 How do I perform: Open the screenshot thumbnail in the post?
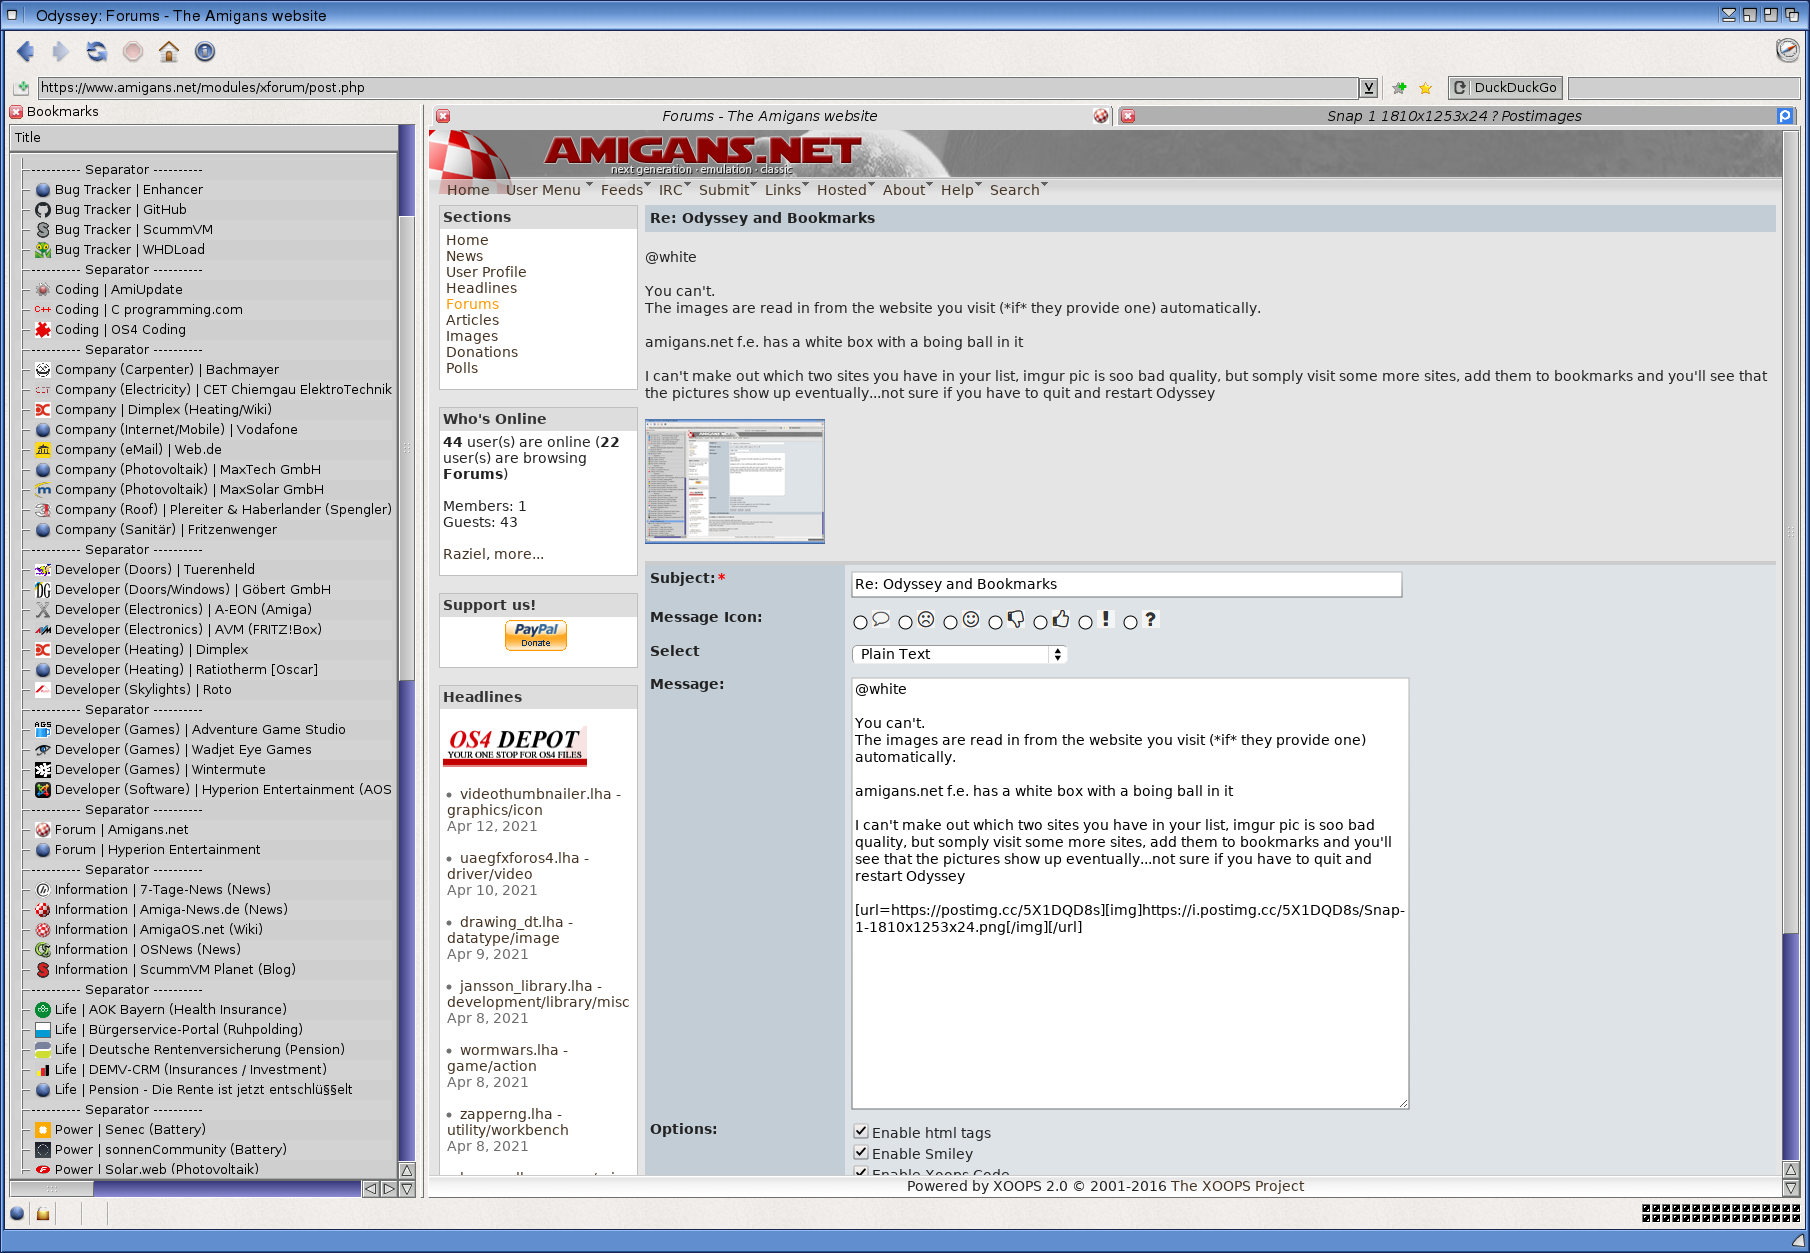(735, 481)
